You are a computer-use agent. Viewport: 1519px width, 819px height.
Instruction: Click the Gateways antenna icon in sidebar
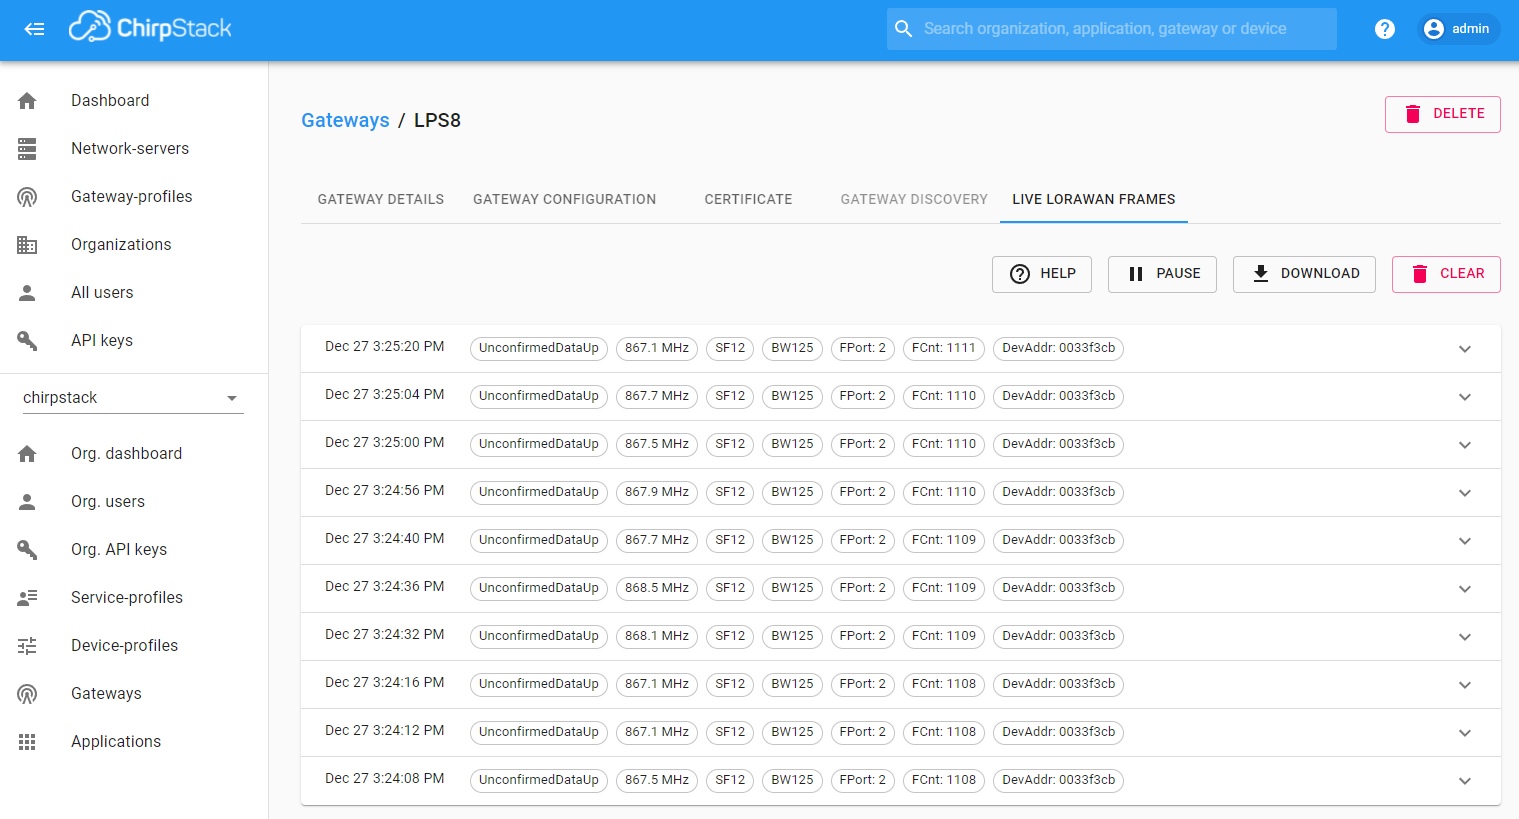(x=27, y=694)
